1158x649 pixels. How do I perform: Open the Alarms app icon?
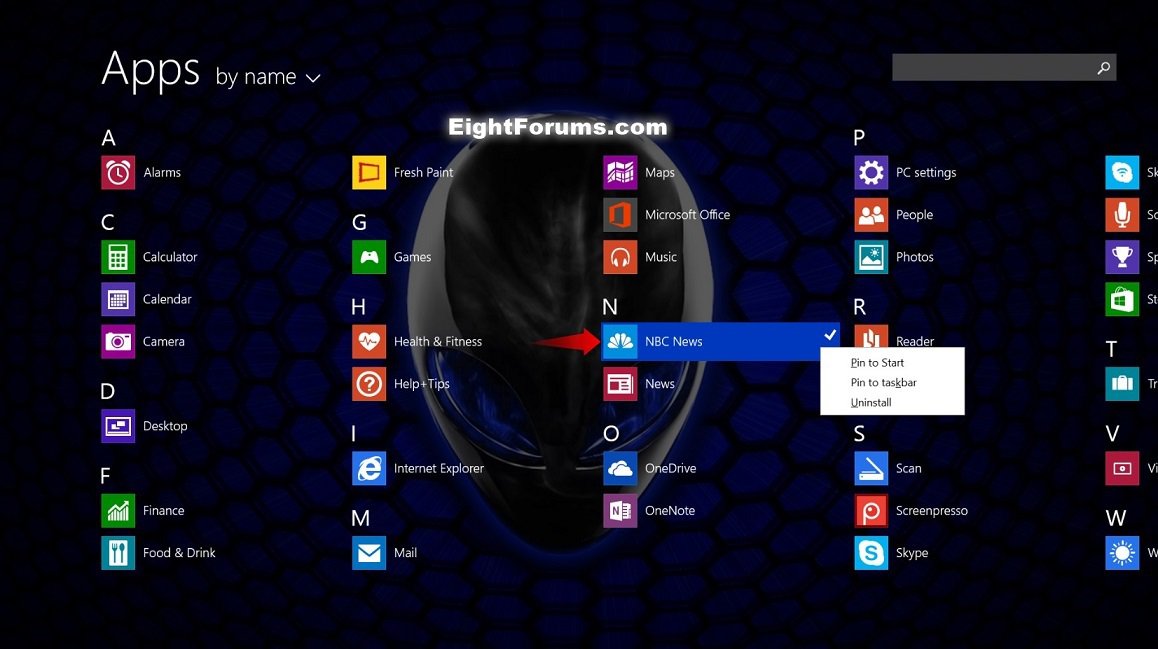pyautogui.click(x=118, y=173)
